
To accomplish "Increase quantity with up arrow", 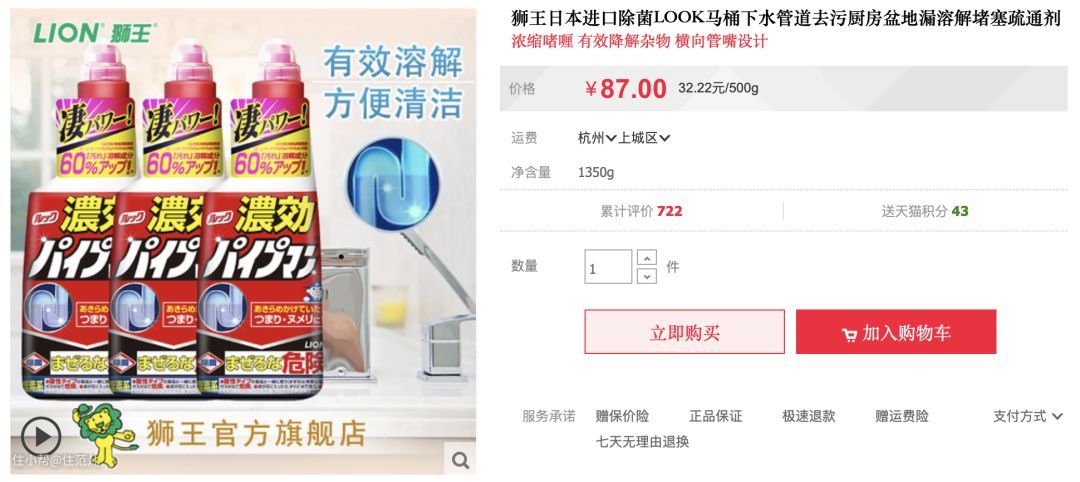I will click(647, 258).
